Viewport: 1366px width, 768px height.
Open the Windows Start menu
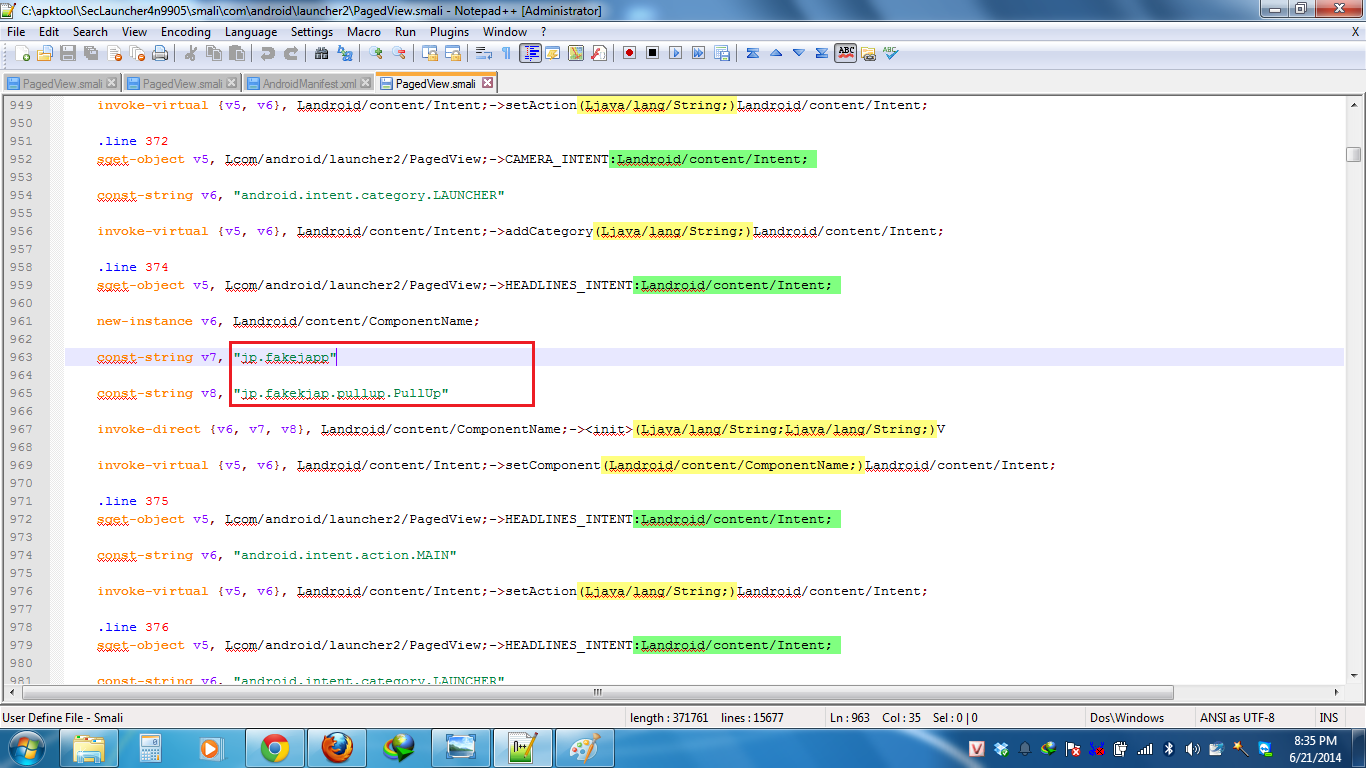click(25, 747)
